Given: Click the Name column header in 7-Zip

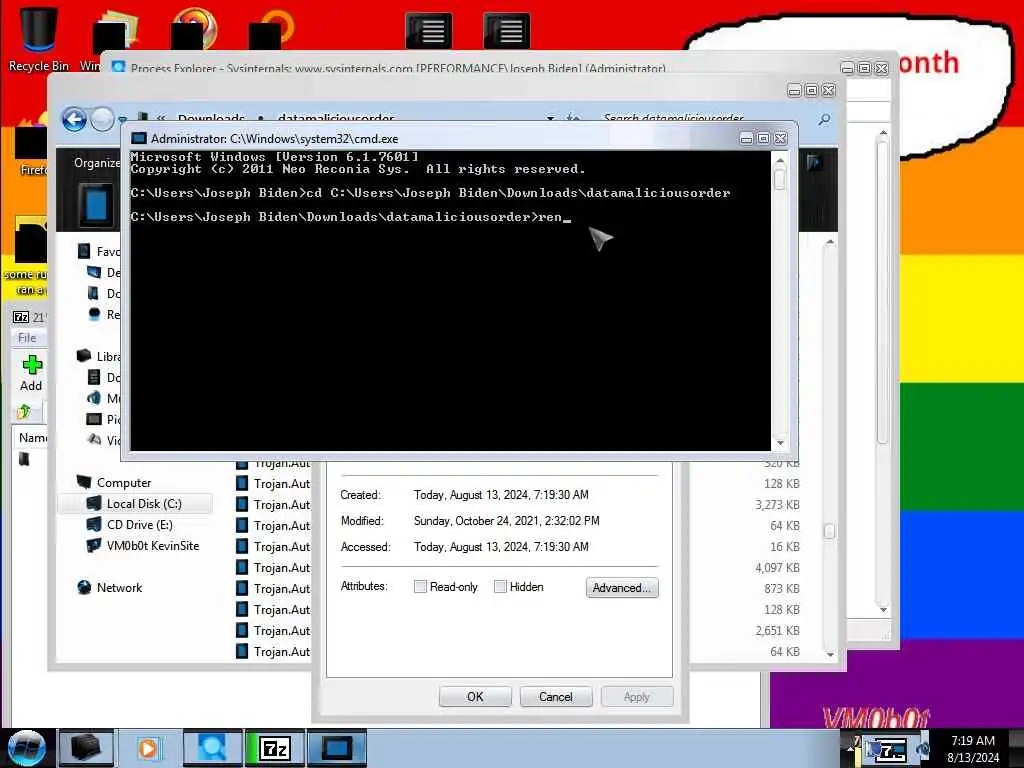Looking at the screenshot, I should click(x=33, y=438).
